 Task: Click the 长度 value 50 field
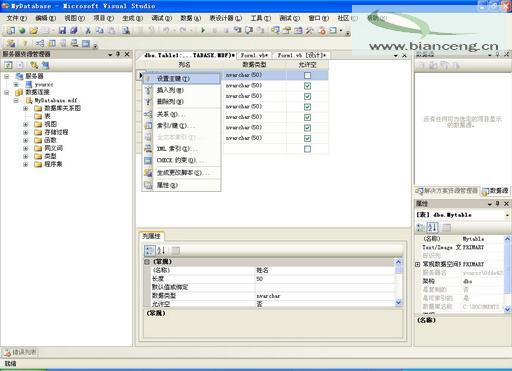point(325,279)
